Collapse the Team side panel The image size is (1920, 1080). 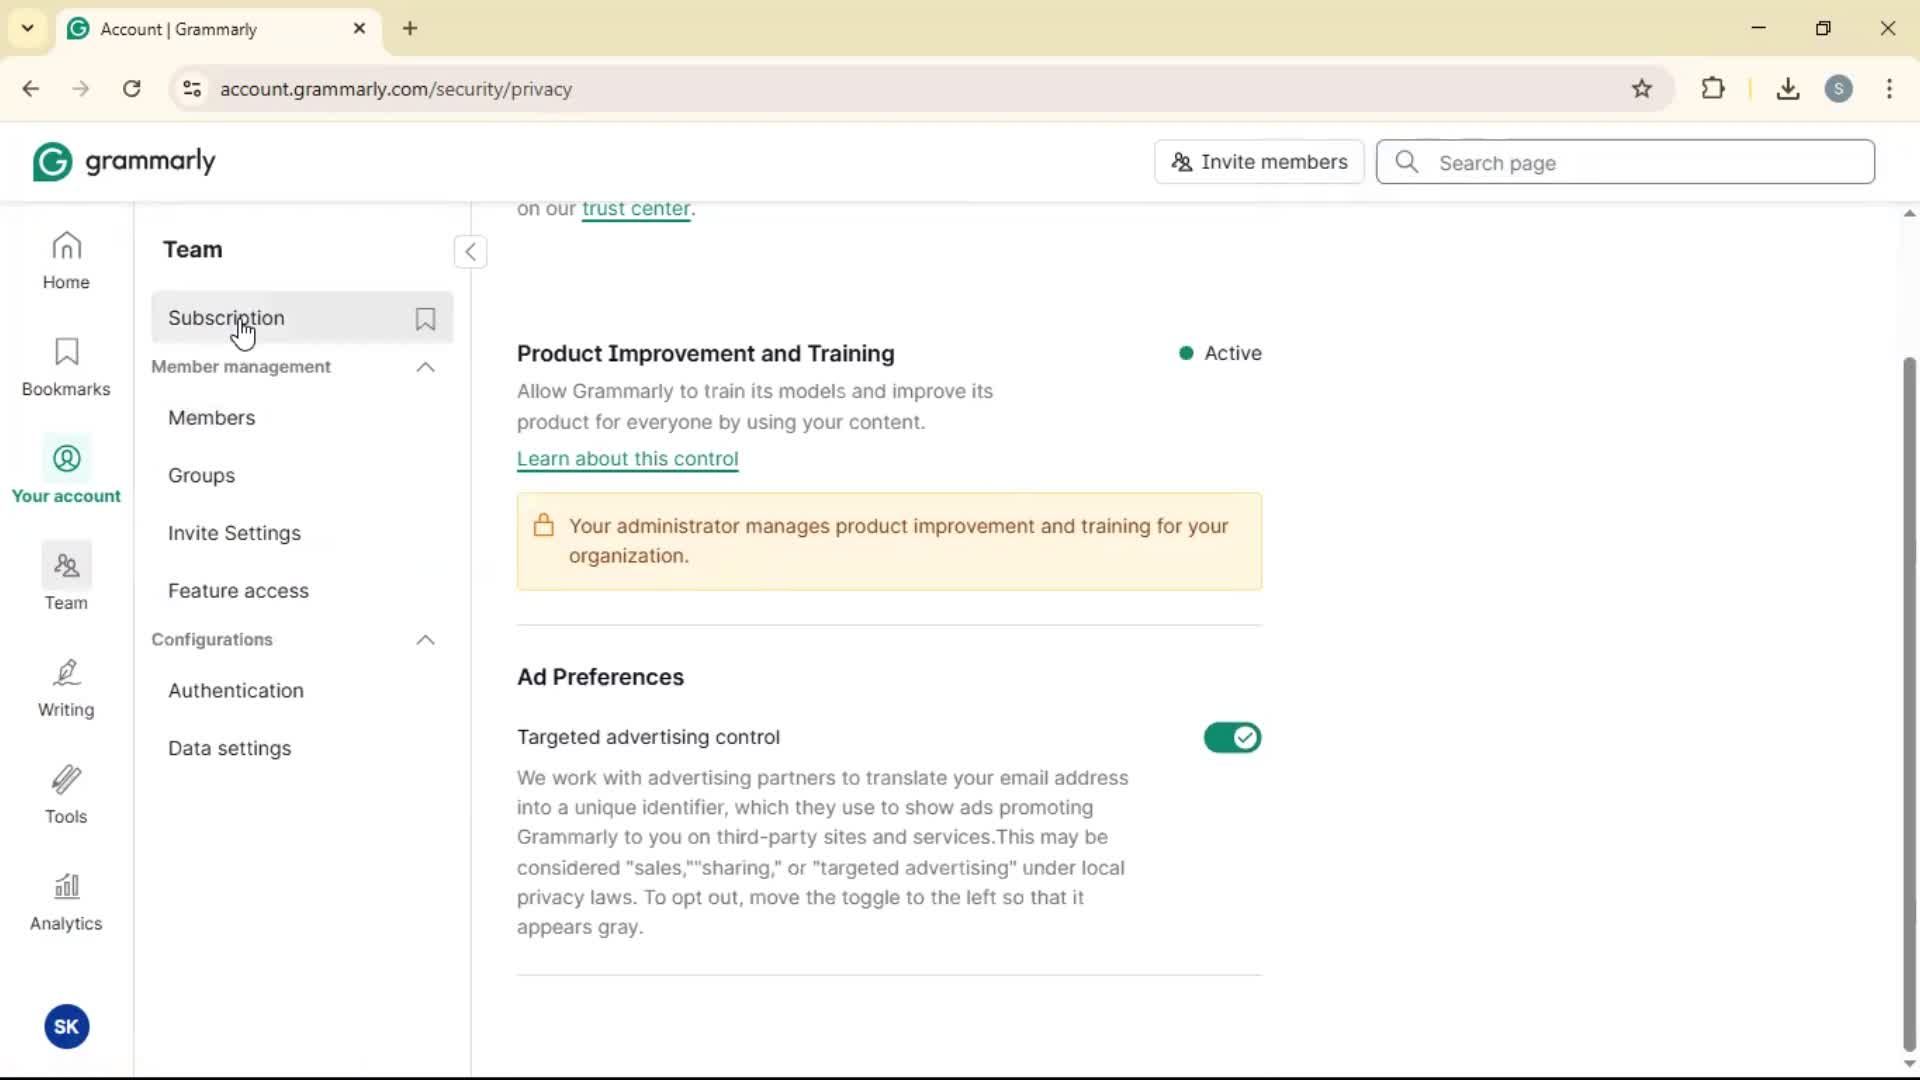click(470, 251)
